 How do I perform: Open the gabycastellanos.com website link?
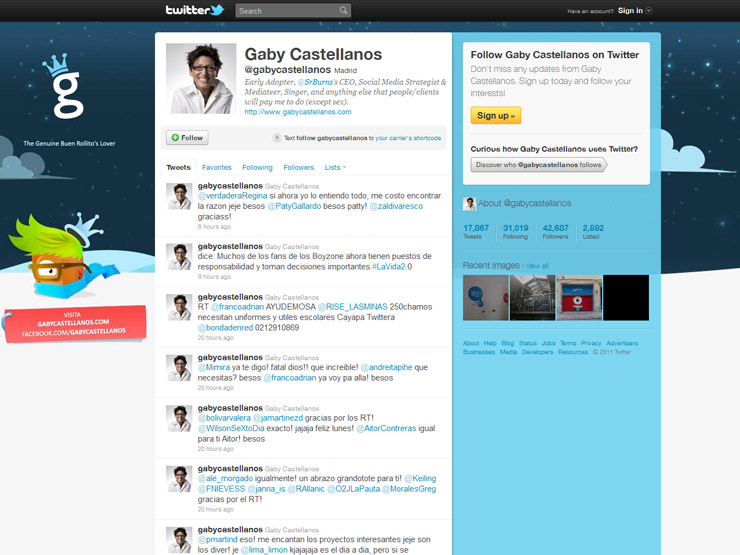click(298, 112)
